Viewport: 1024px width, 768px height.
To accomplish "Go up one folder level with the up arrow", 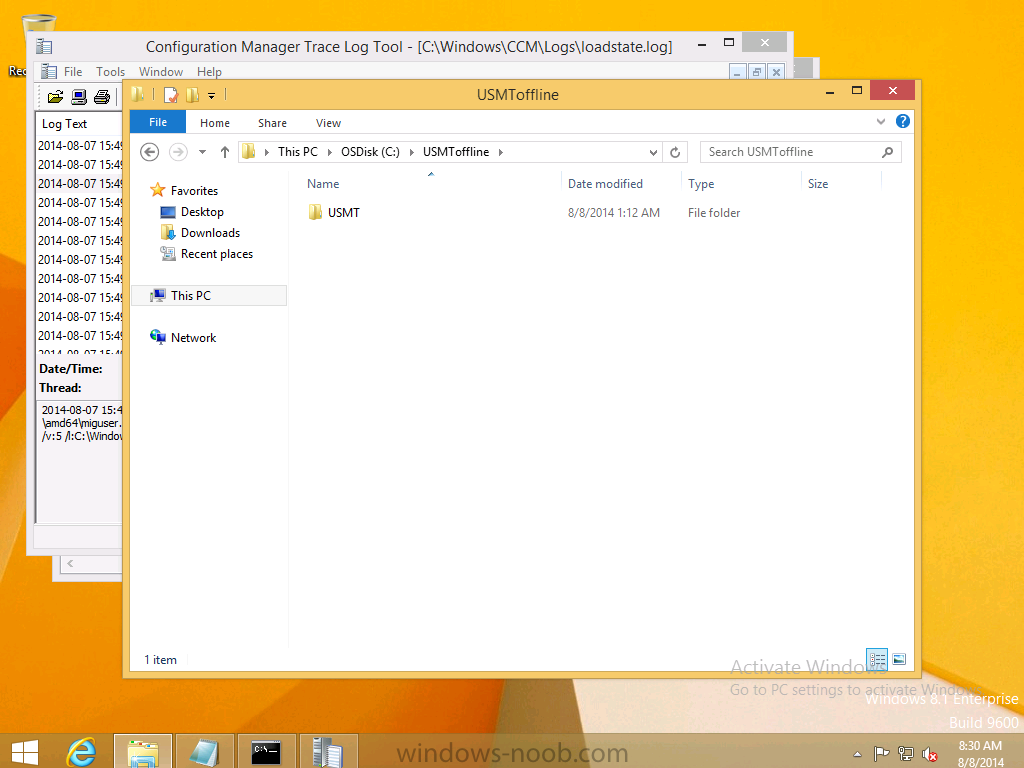I will [x=225, y=152].
